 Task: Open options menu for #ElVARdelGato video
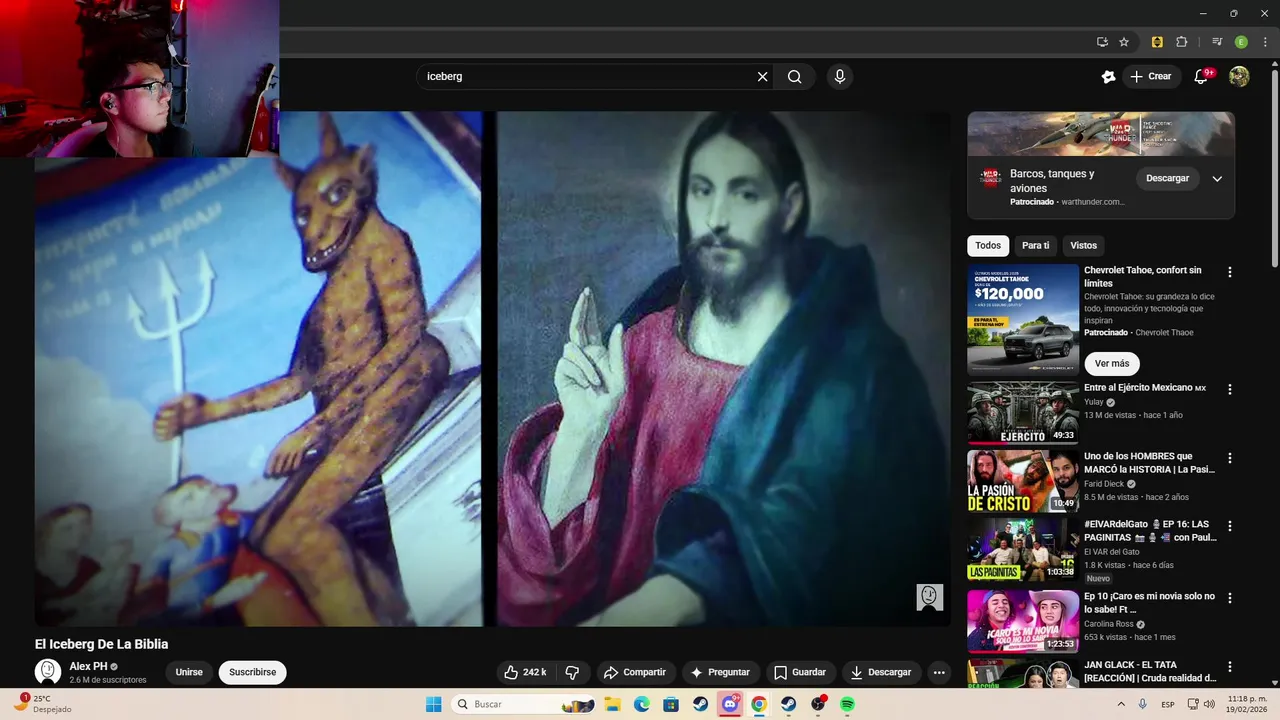click(x=1230, y=526)
